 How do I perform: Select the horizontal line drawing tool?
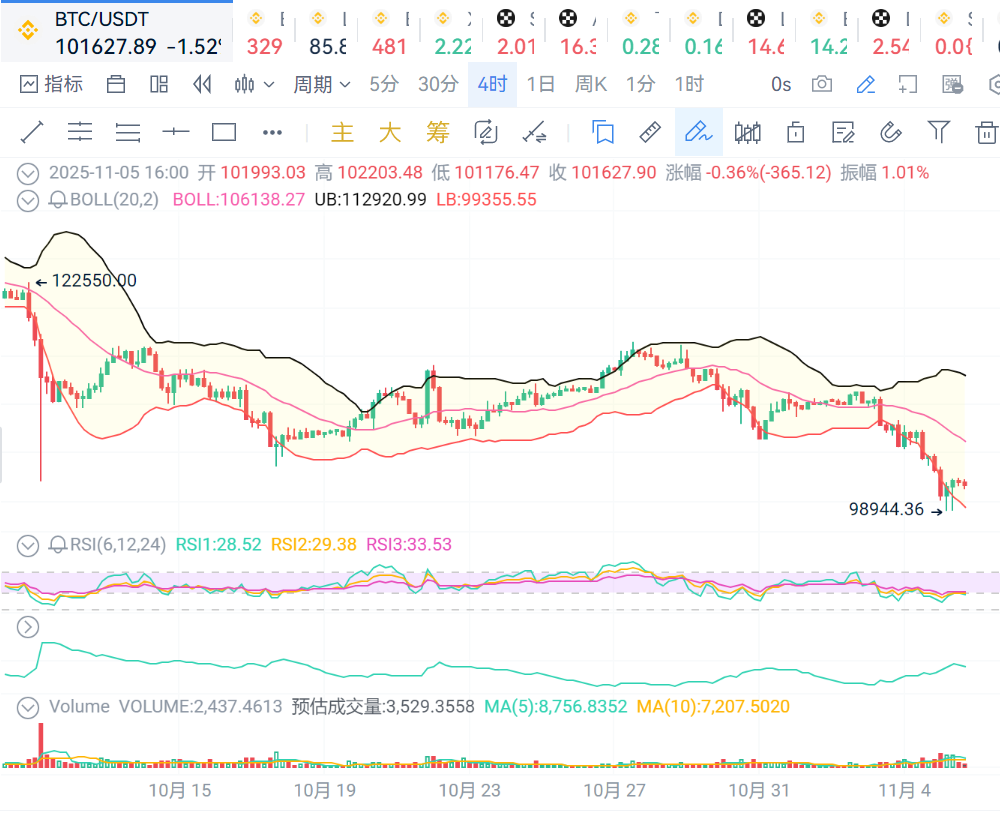pyautogui.click(x=176, y=132)
